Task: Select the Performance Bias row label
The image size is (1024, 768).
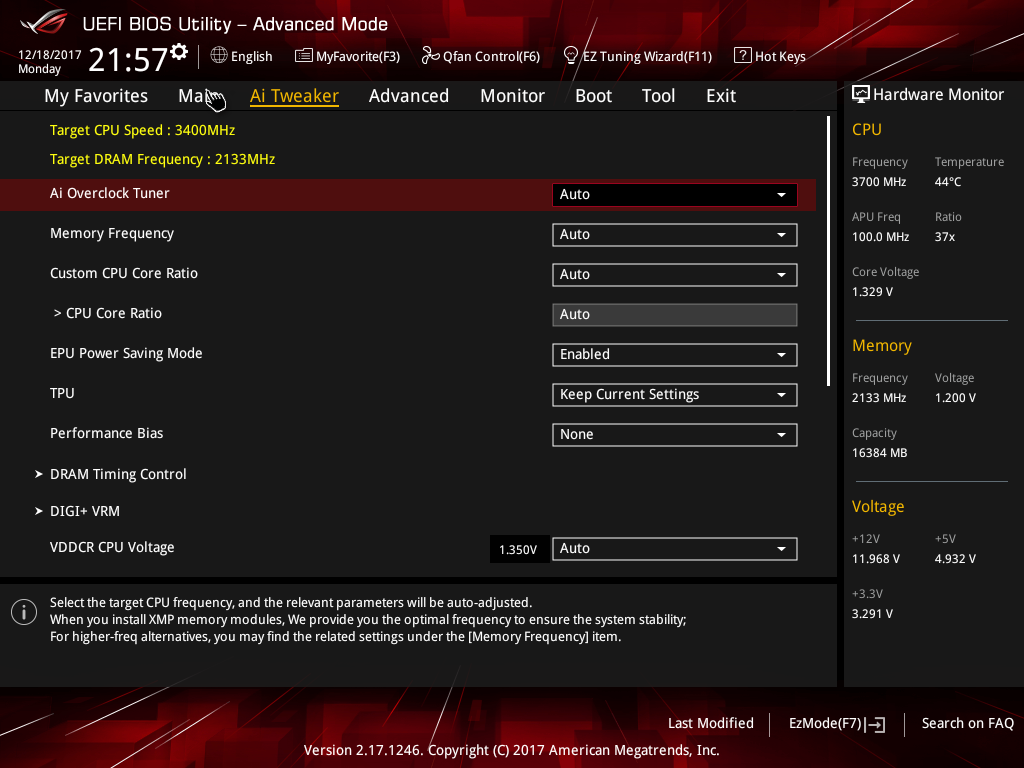Action: (106, 433)
